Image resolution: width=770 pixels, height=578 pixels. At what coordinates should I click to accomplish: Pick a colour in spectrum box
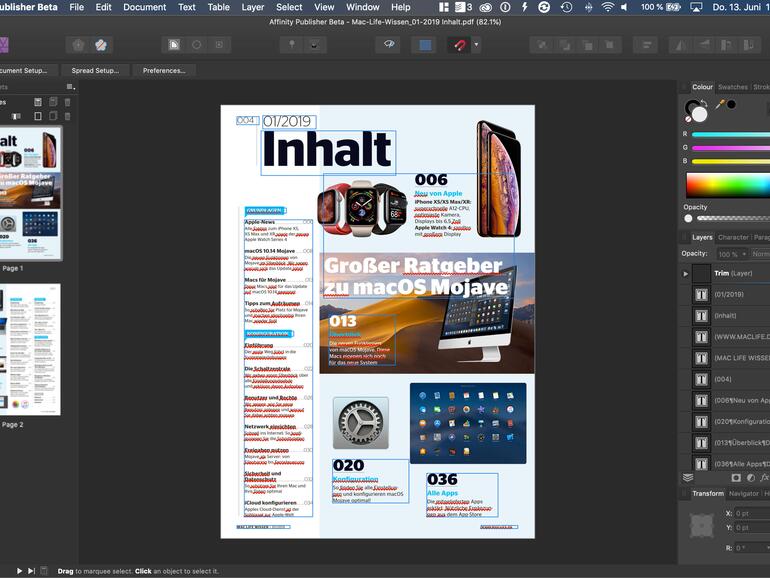(x=728, y=185)
